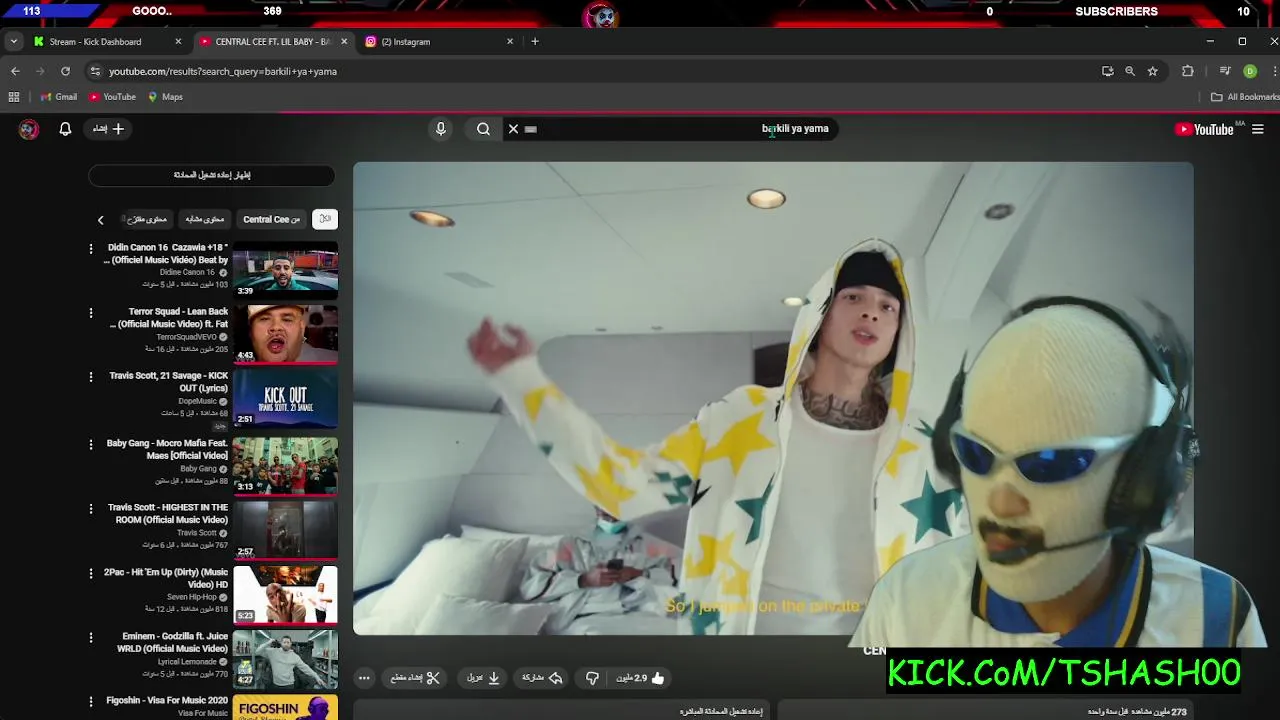The image size is (1280, 720).
Task: Click the YouTube create (+) button
Action: [109, 129]
